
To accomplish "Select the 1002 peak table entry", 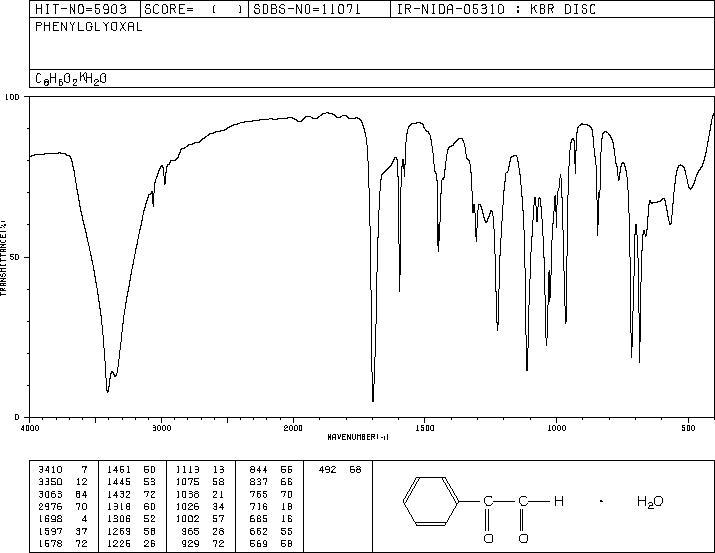I will [200, 519].
